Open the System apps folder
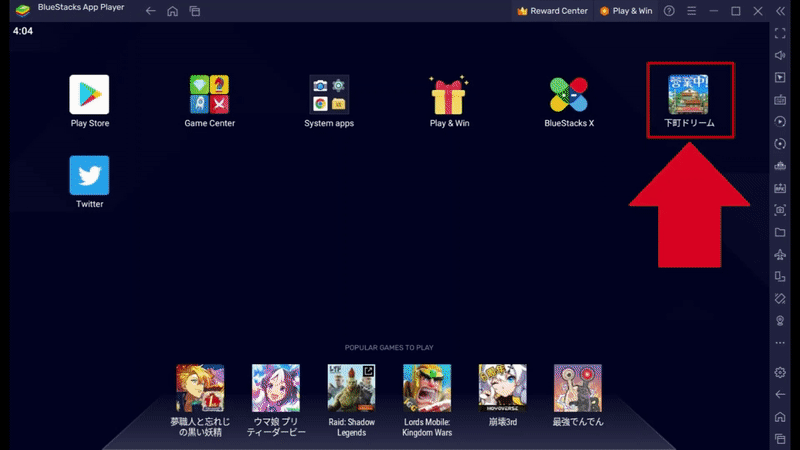 click(x=329, y=95)
